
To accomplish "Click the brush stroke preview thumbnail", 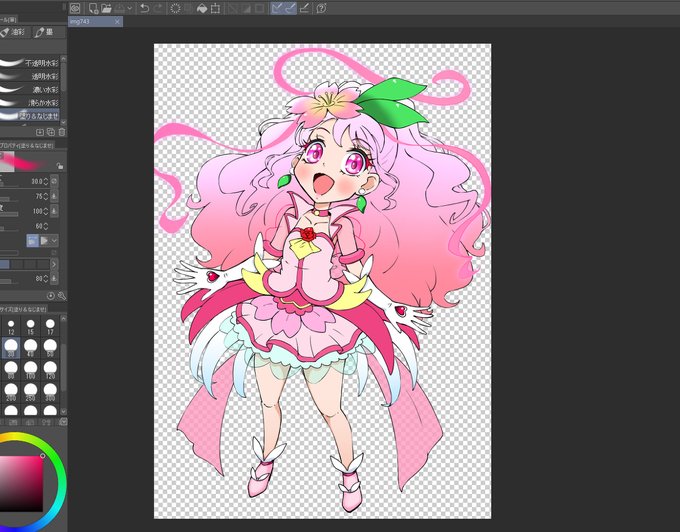I will [24, 161].
